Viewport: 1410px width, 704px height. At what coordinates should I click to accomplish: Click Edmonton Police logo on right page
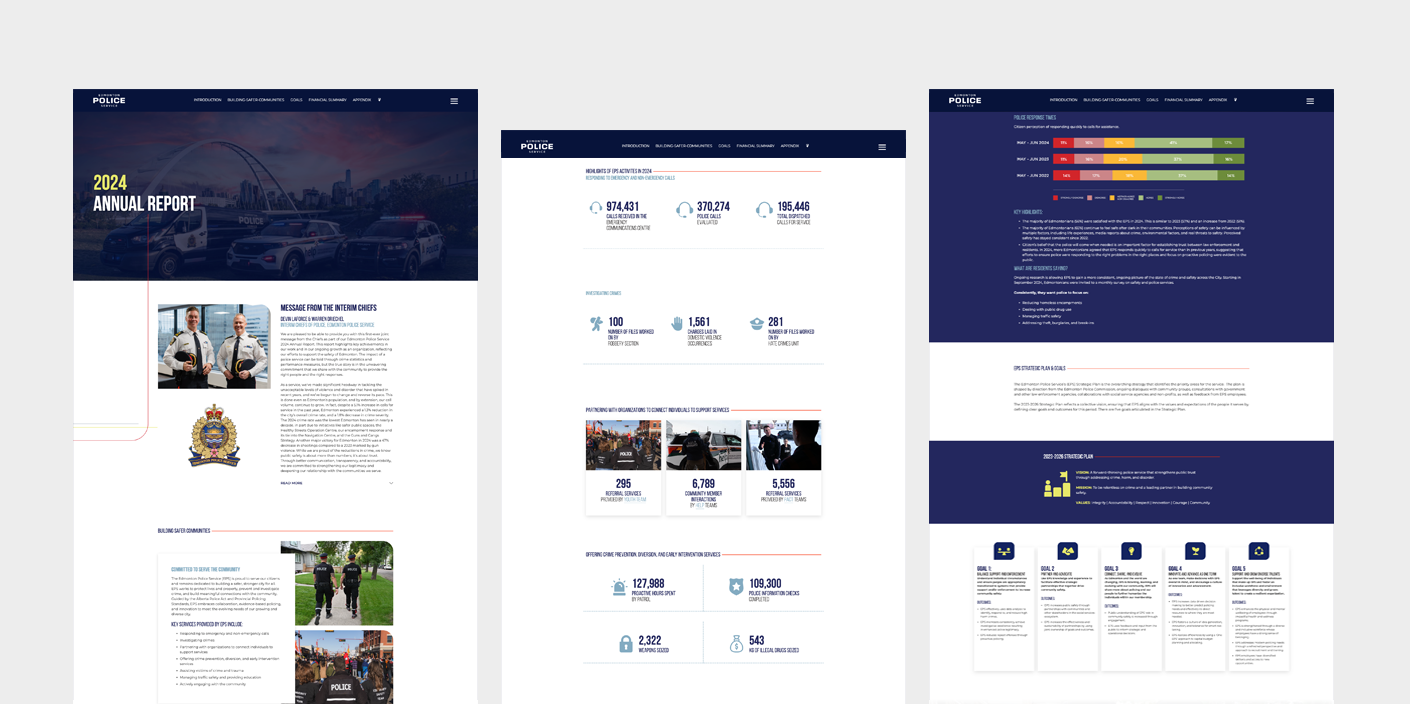point(965,100)
